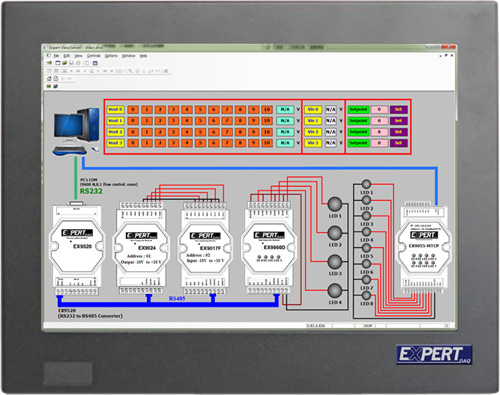Click the save disk icon in the toolbar
The height and width of the screenshot is (395, 500).
pyautogui.click(x=71, y=63)
